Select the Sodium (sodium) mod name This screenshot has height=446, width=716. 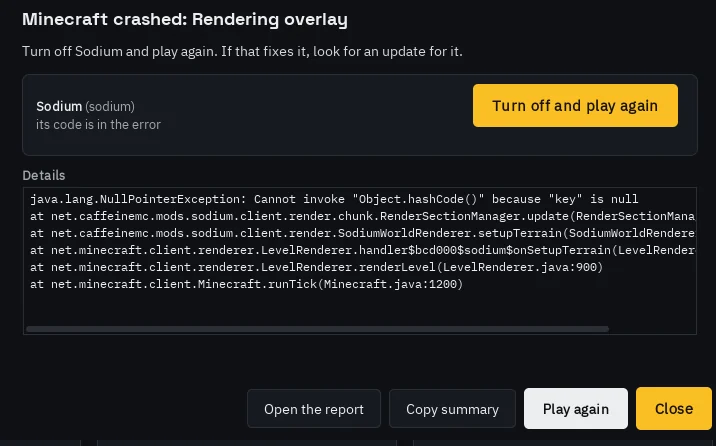point(85,106)
